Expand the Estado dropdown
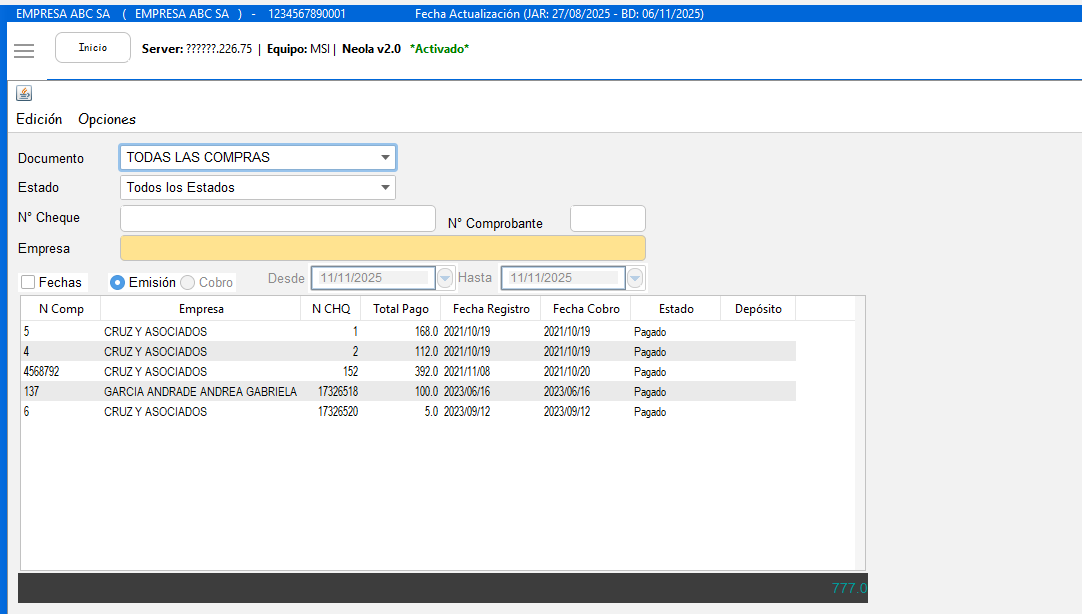The height and width of the screenshot is (614, 1082). [385, 188]
